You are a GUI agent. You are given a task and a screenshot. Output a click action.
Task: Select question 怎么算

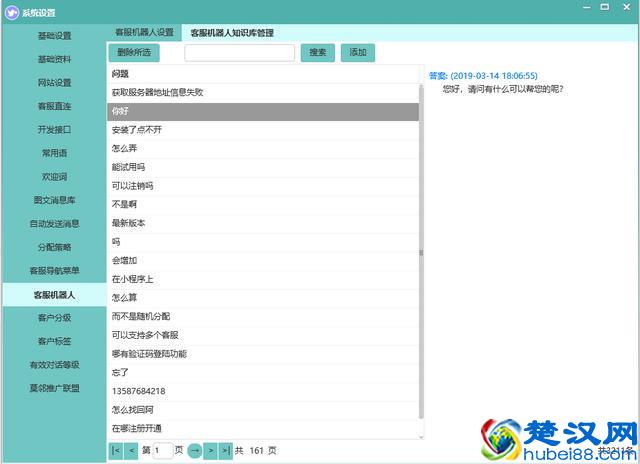[263, 298]
